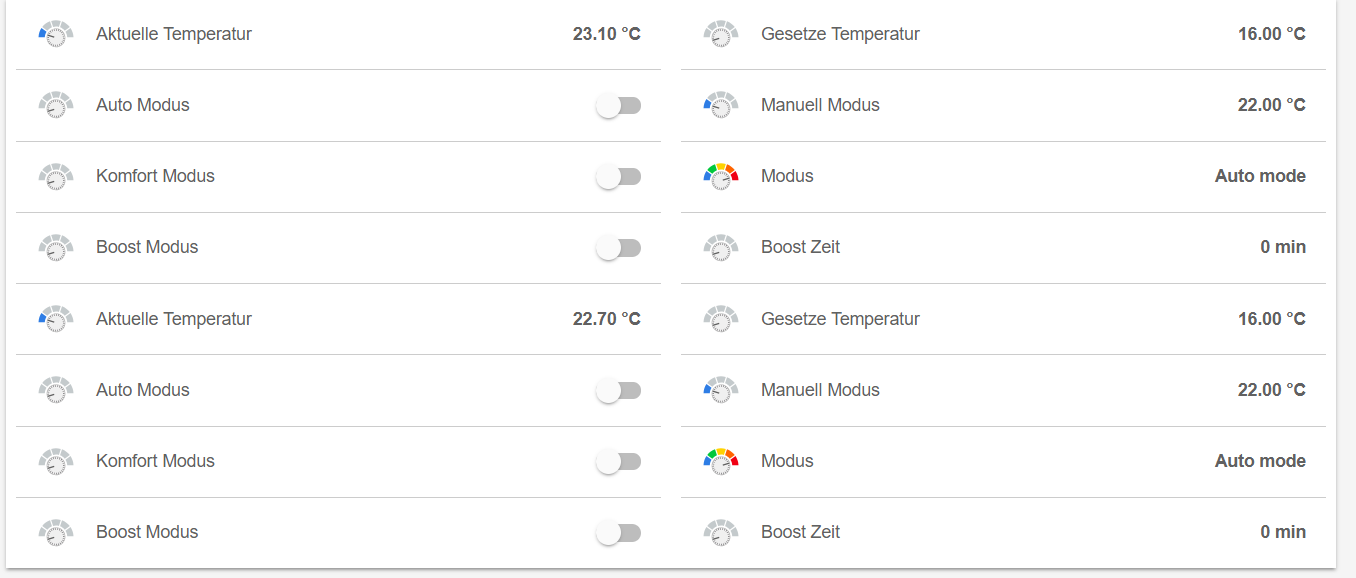This screenshot has height=578, width=1356.
Task: Click the second Boost Zeit 0 min value
Action: tap(1283, 532)
